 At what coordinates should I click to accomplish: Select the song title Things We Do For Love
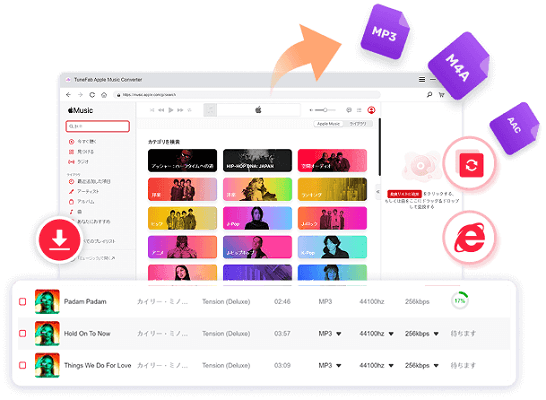[98, 365]
